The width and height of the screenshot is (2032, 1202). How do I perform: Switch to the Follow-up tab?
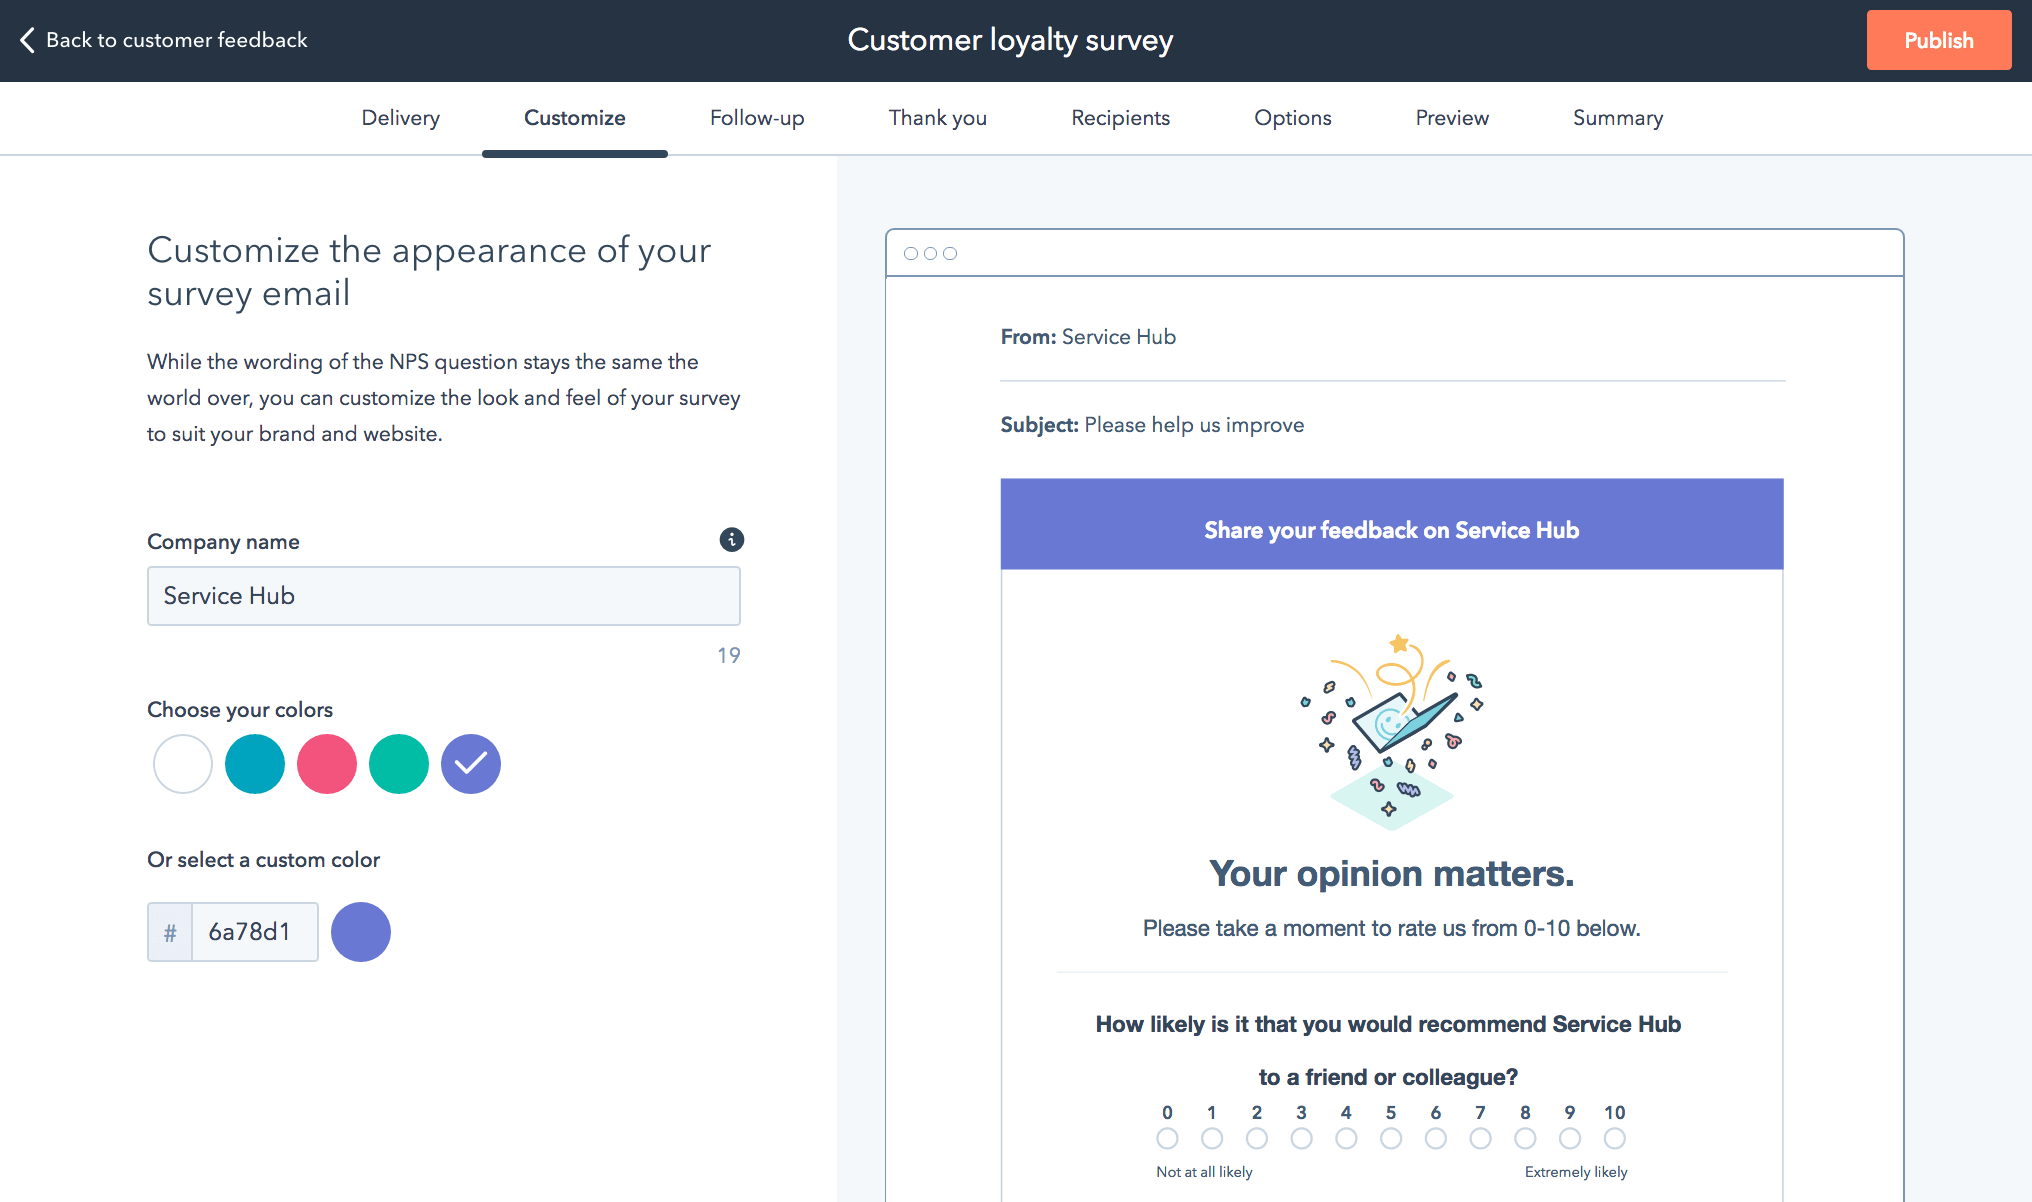(x=757, y=119)
